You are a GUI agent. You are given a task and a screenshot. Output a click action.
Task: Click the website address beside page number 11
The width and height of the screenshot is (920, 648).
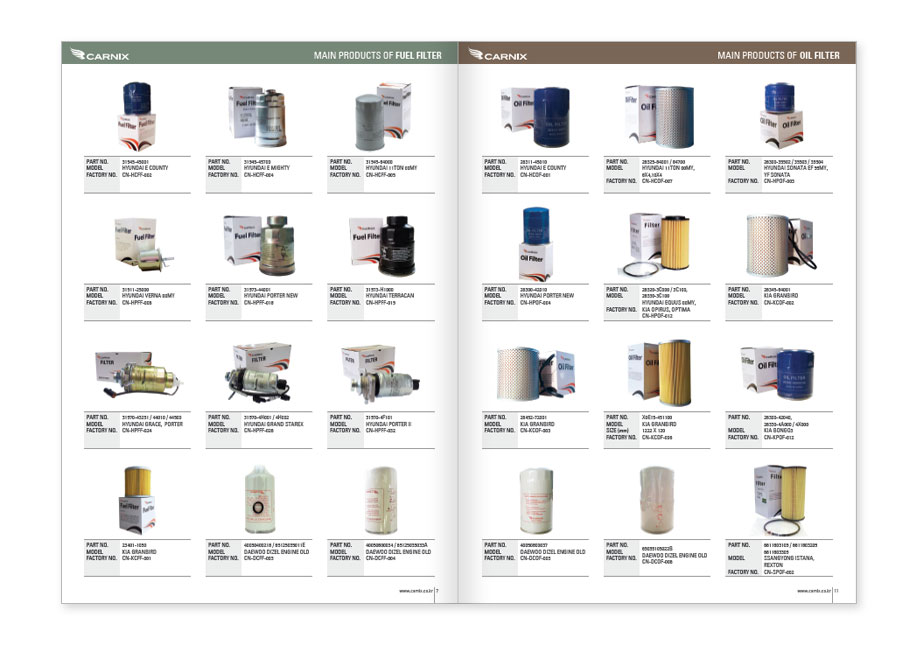[814, 591]
